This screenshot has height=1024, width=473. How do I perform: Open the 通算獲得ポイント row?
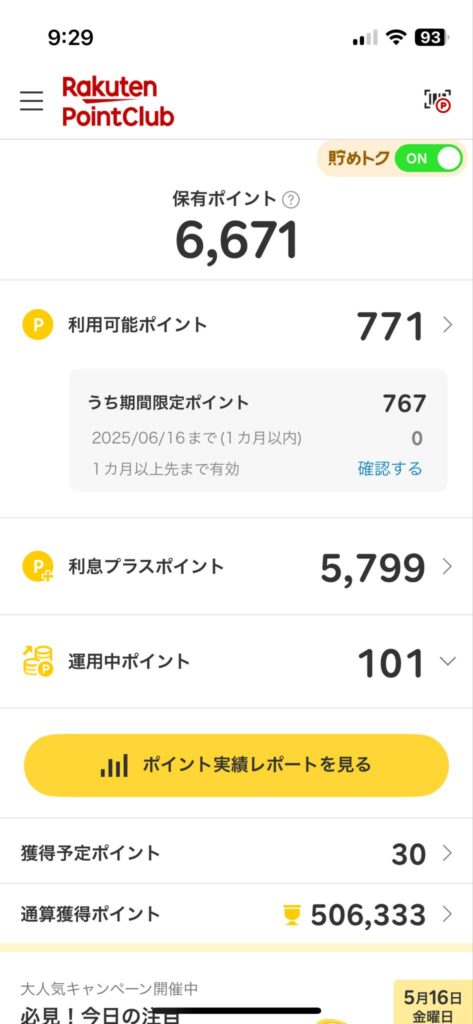[x=236, y=914]
